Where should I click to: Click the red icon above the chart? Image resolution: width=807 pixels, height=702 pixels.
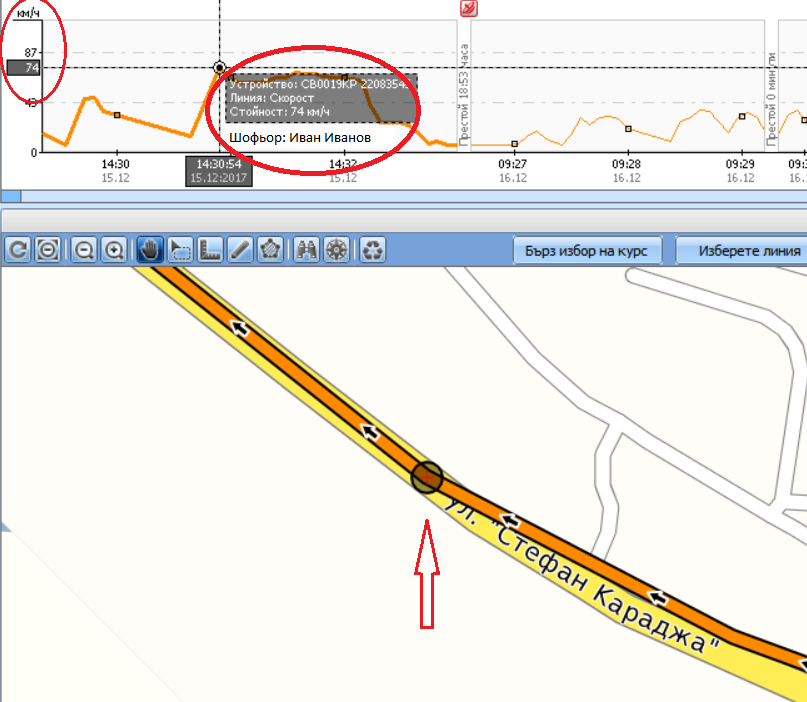(x=469, y=8)
